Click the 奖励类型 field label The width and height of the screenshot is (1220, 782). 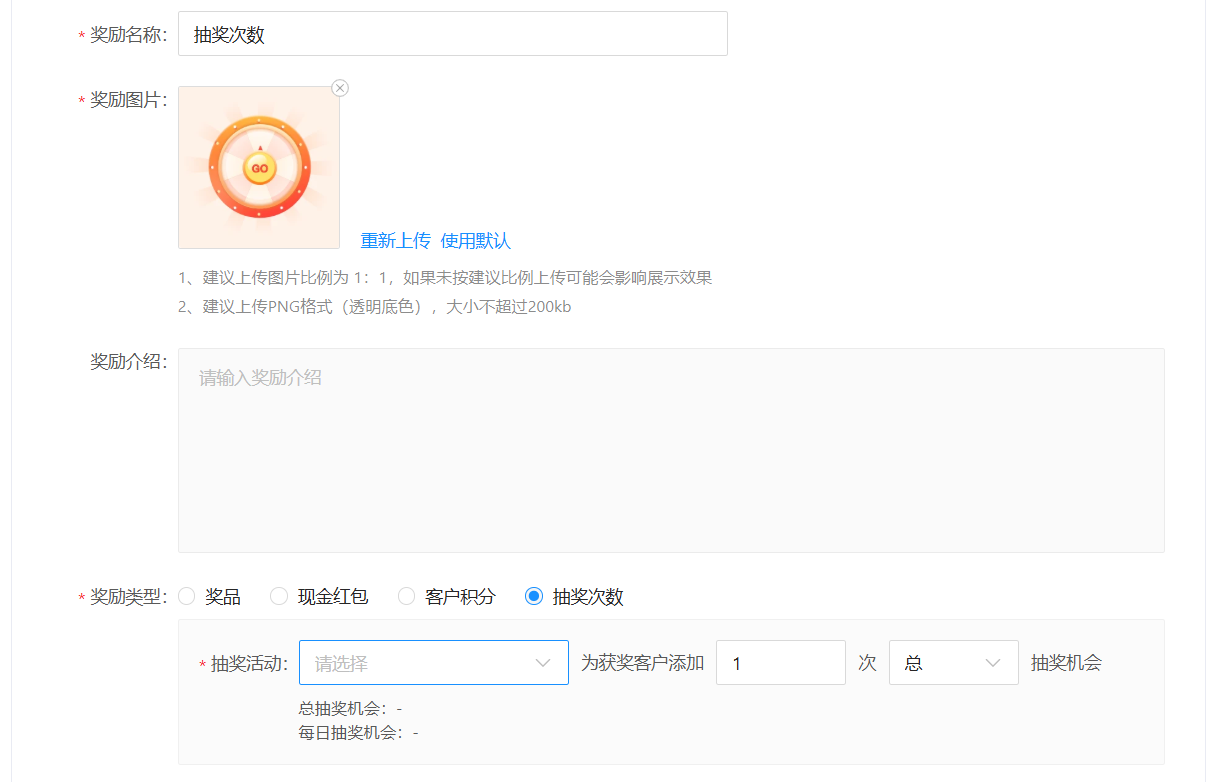click(x=128, y=597)
